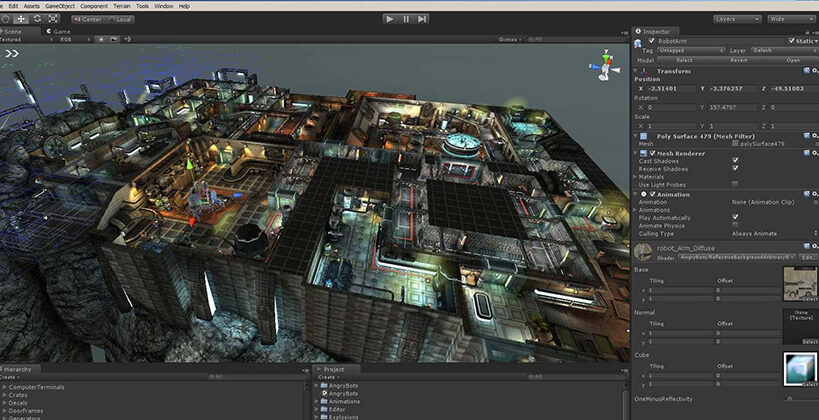Open Mesh Filter component help icon

tap(806, 136)
